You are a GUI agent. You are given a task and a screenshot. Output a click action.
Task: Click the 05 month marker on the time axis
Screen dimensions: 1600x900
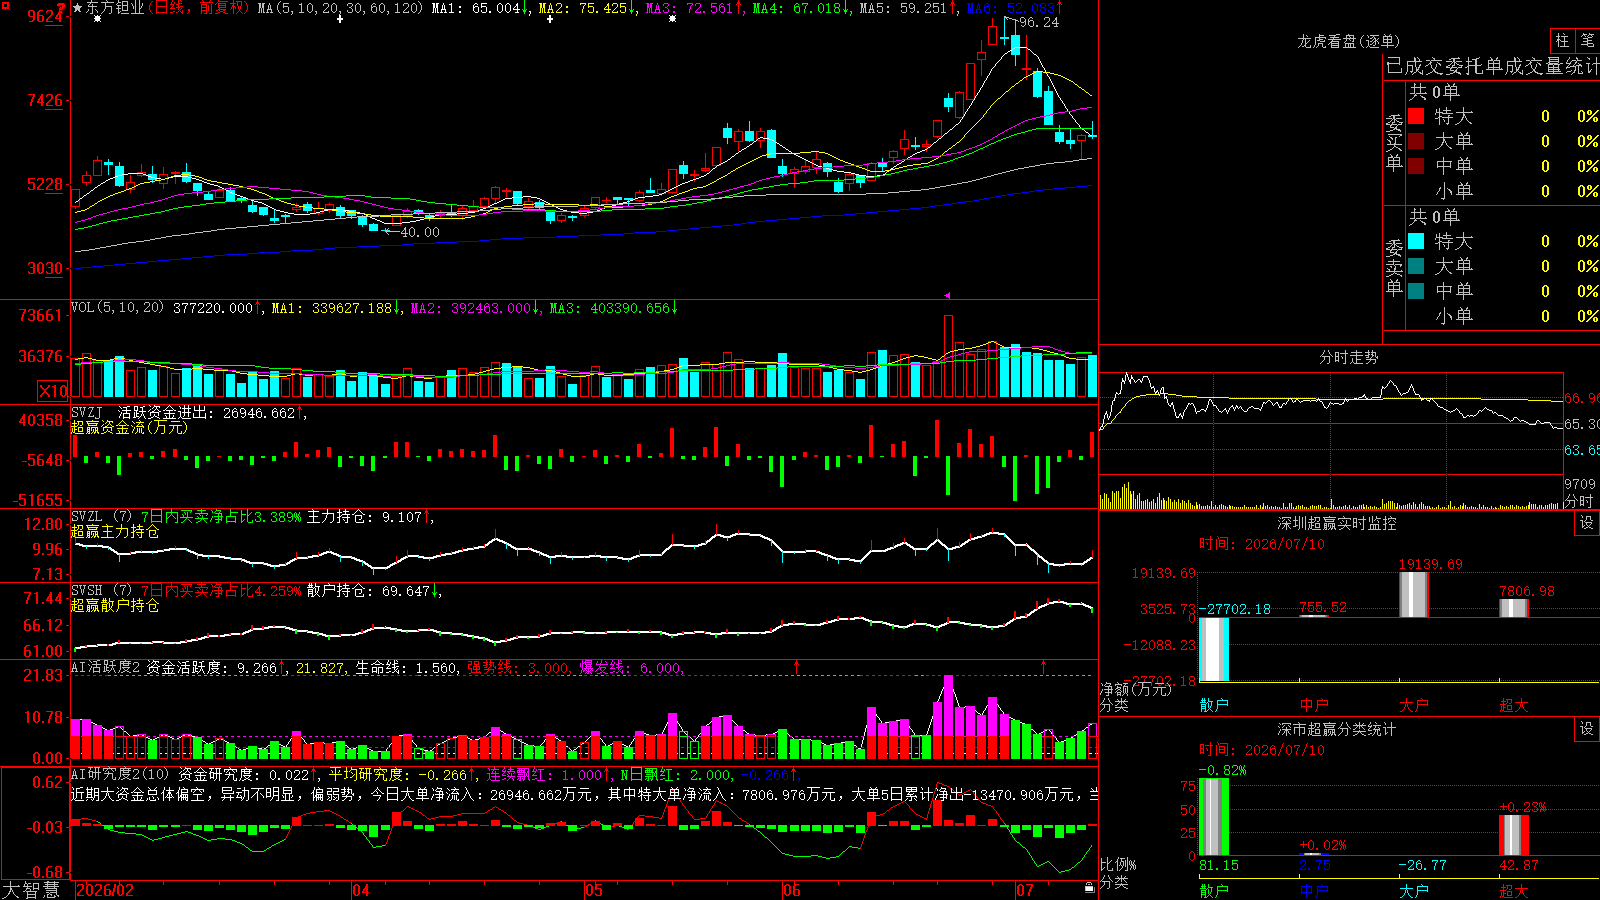594,890
